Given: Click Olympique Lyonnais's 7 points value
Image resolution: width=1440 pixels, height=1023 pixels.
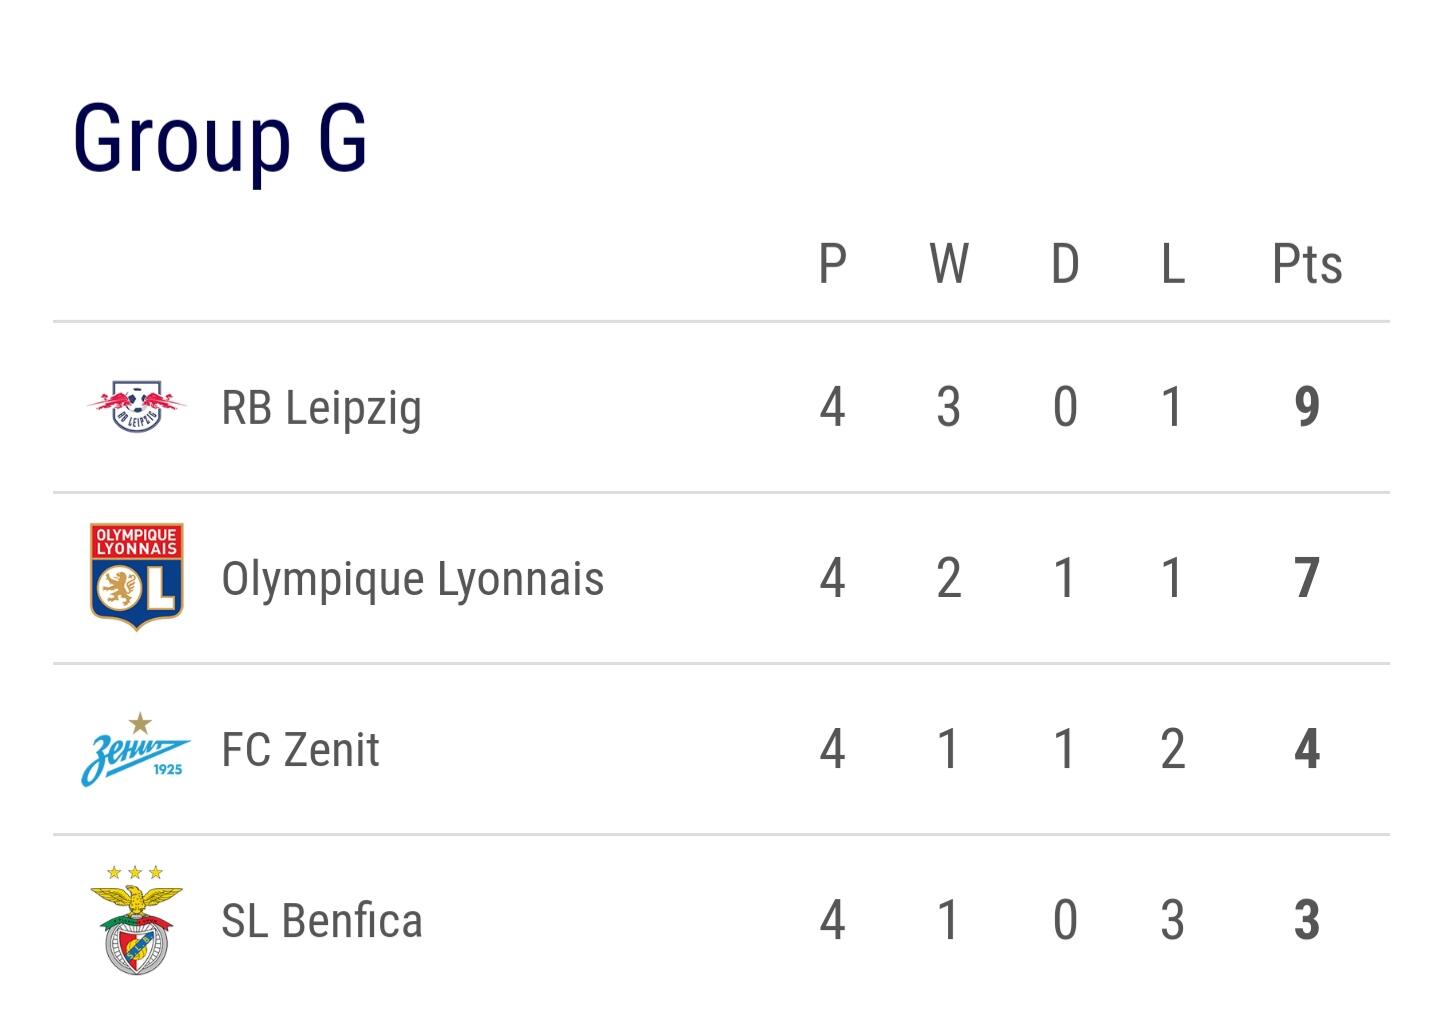Looking at the screenshot, I should (1307, 578).
